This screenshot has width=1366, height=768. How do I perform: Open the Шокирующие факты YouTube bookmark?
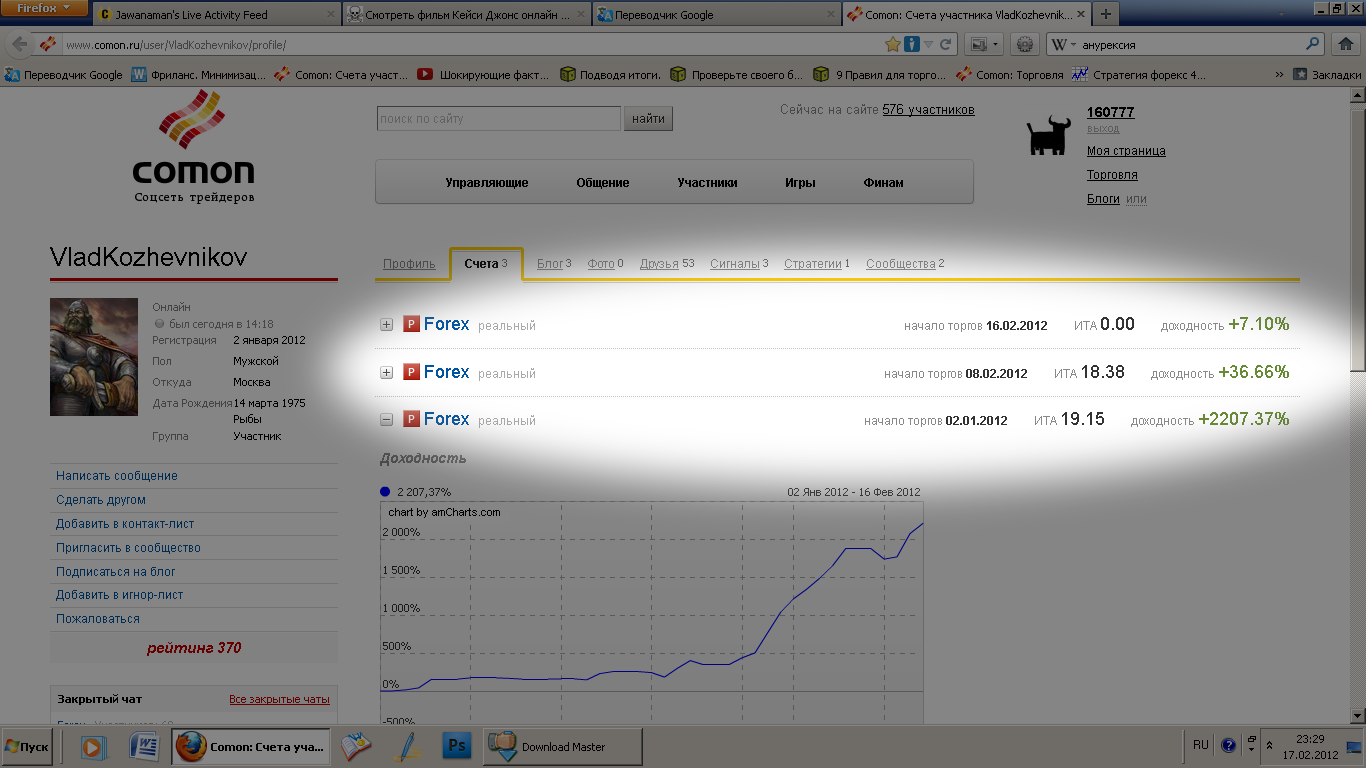[x=484, y=74]
